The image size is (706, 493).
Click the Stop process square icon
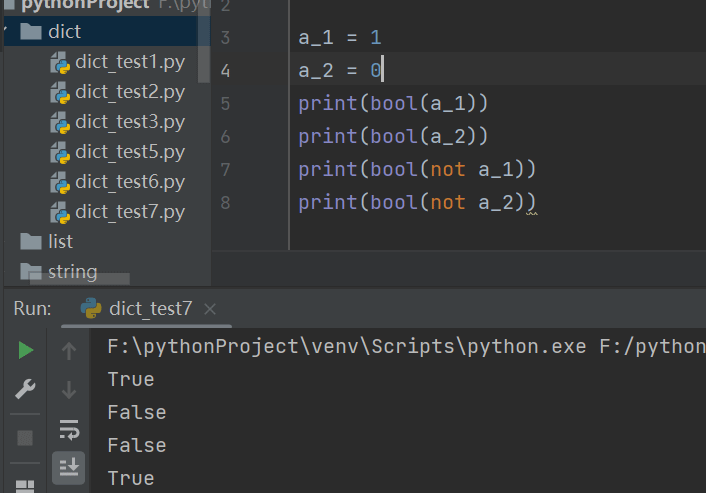click(x=26, y=438)
